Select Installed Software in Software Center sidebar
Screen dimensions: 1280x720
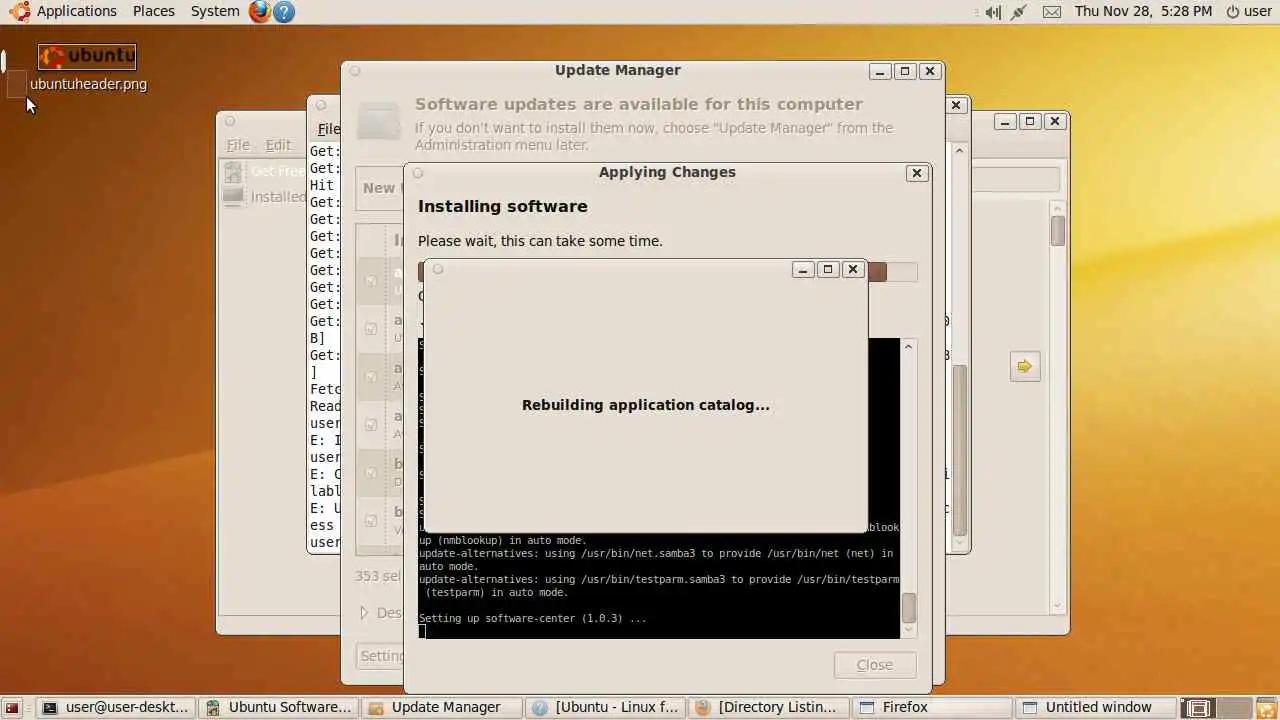[x=265, y=196]
